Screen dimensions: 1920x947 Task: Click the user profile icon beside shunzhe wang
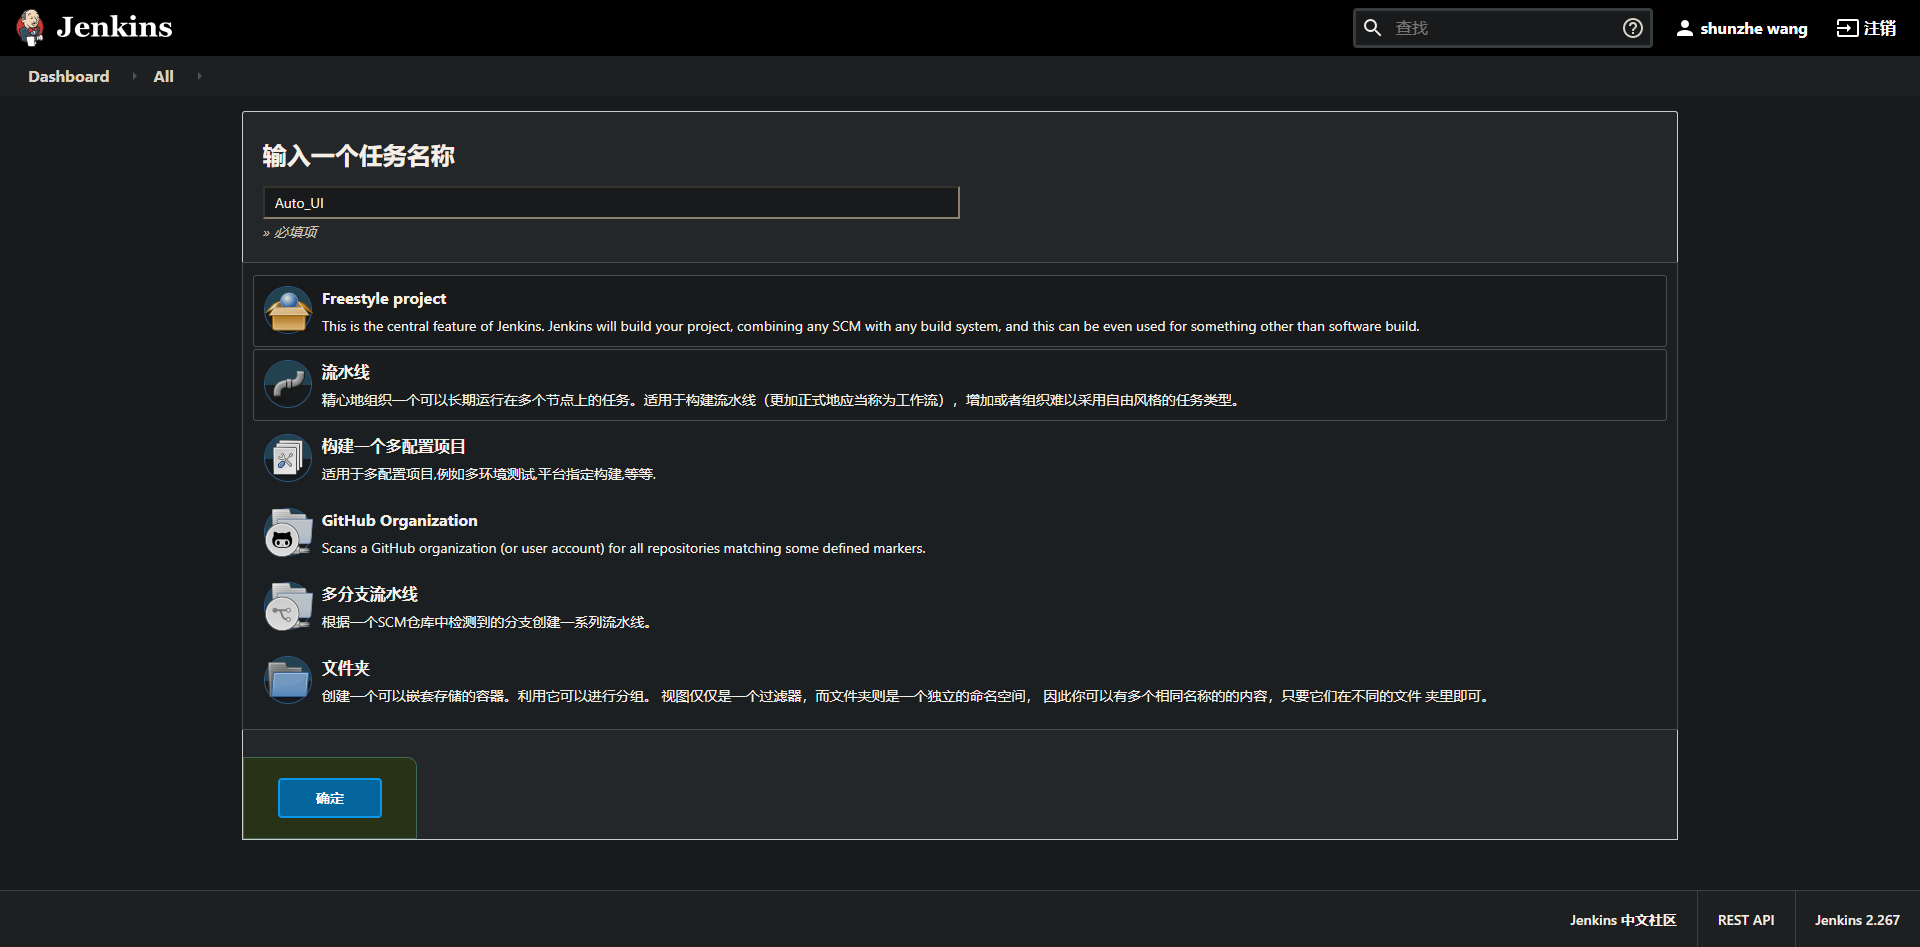point(1685,28)
